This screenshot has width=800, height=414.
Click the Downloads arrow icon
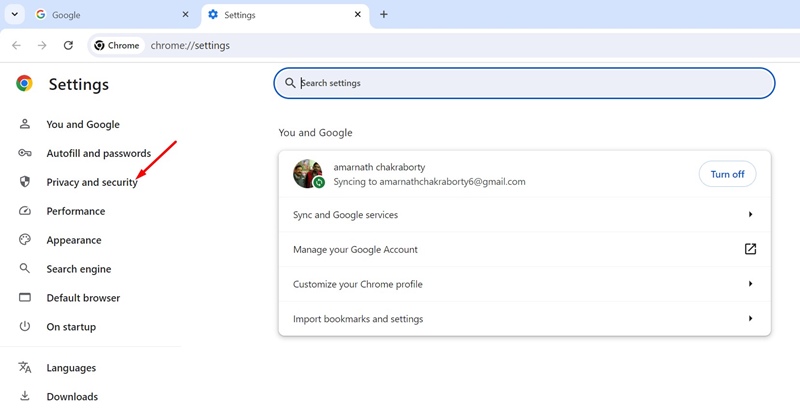pyautogui.click(x=25, y=396)
